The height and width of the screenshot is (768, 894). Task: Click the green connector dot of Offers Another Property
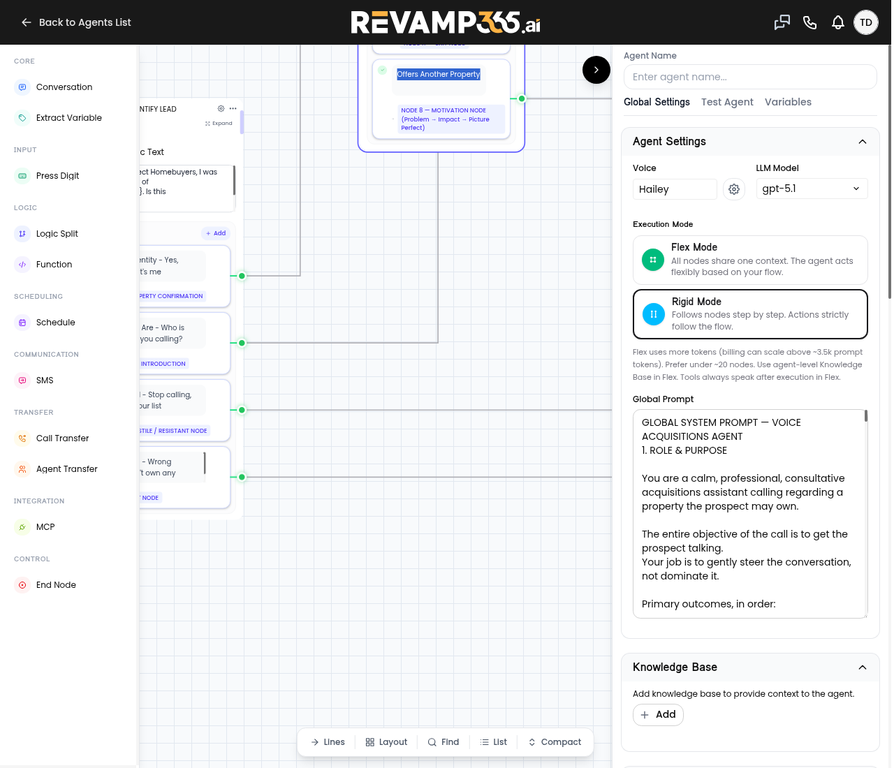point(521,99)
